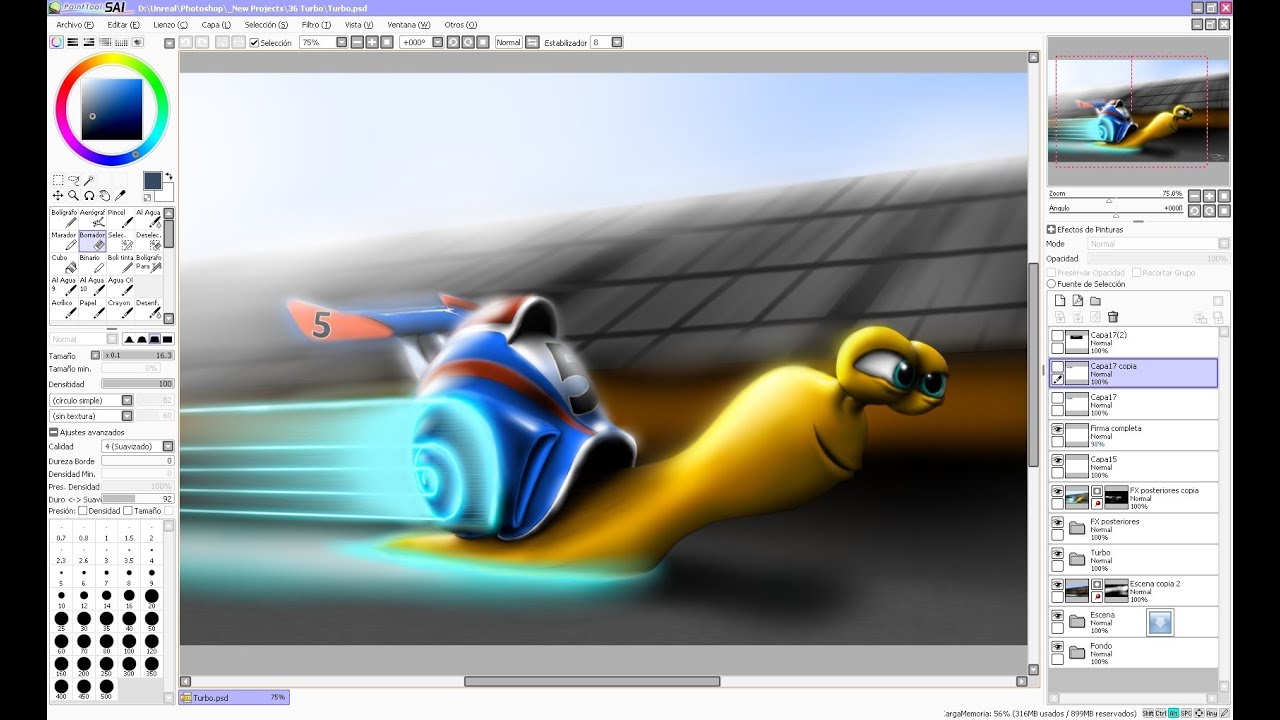Image resolution: width=1280 pixels, height=720 pixels.
Task: Show the color wheel panel icon
Action: [57, 42]
